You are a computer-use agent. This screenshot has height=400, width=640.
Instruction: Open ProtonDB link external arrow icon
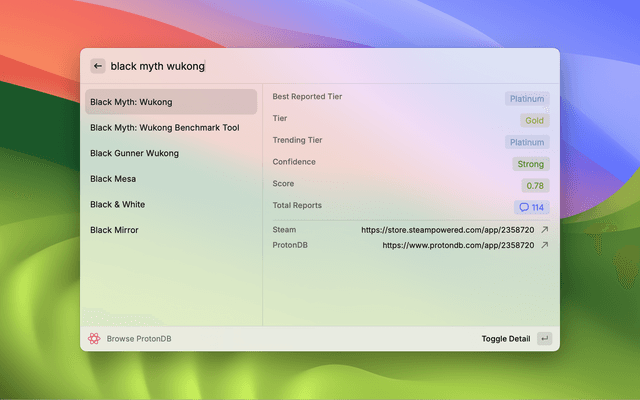544,245
